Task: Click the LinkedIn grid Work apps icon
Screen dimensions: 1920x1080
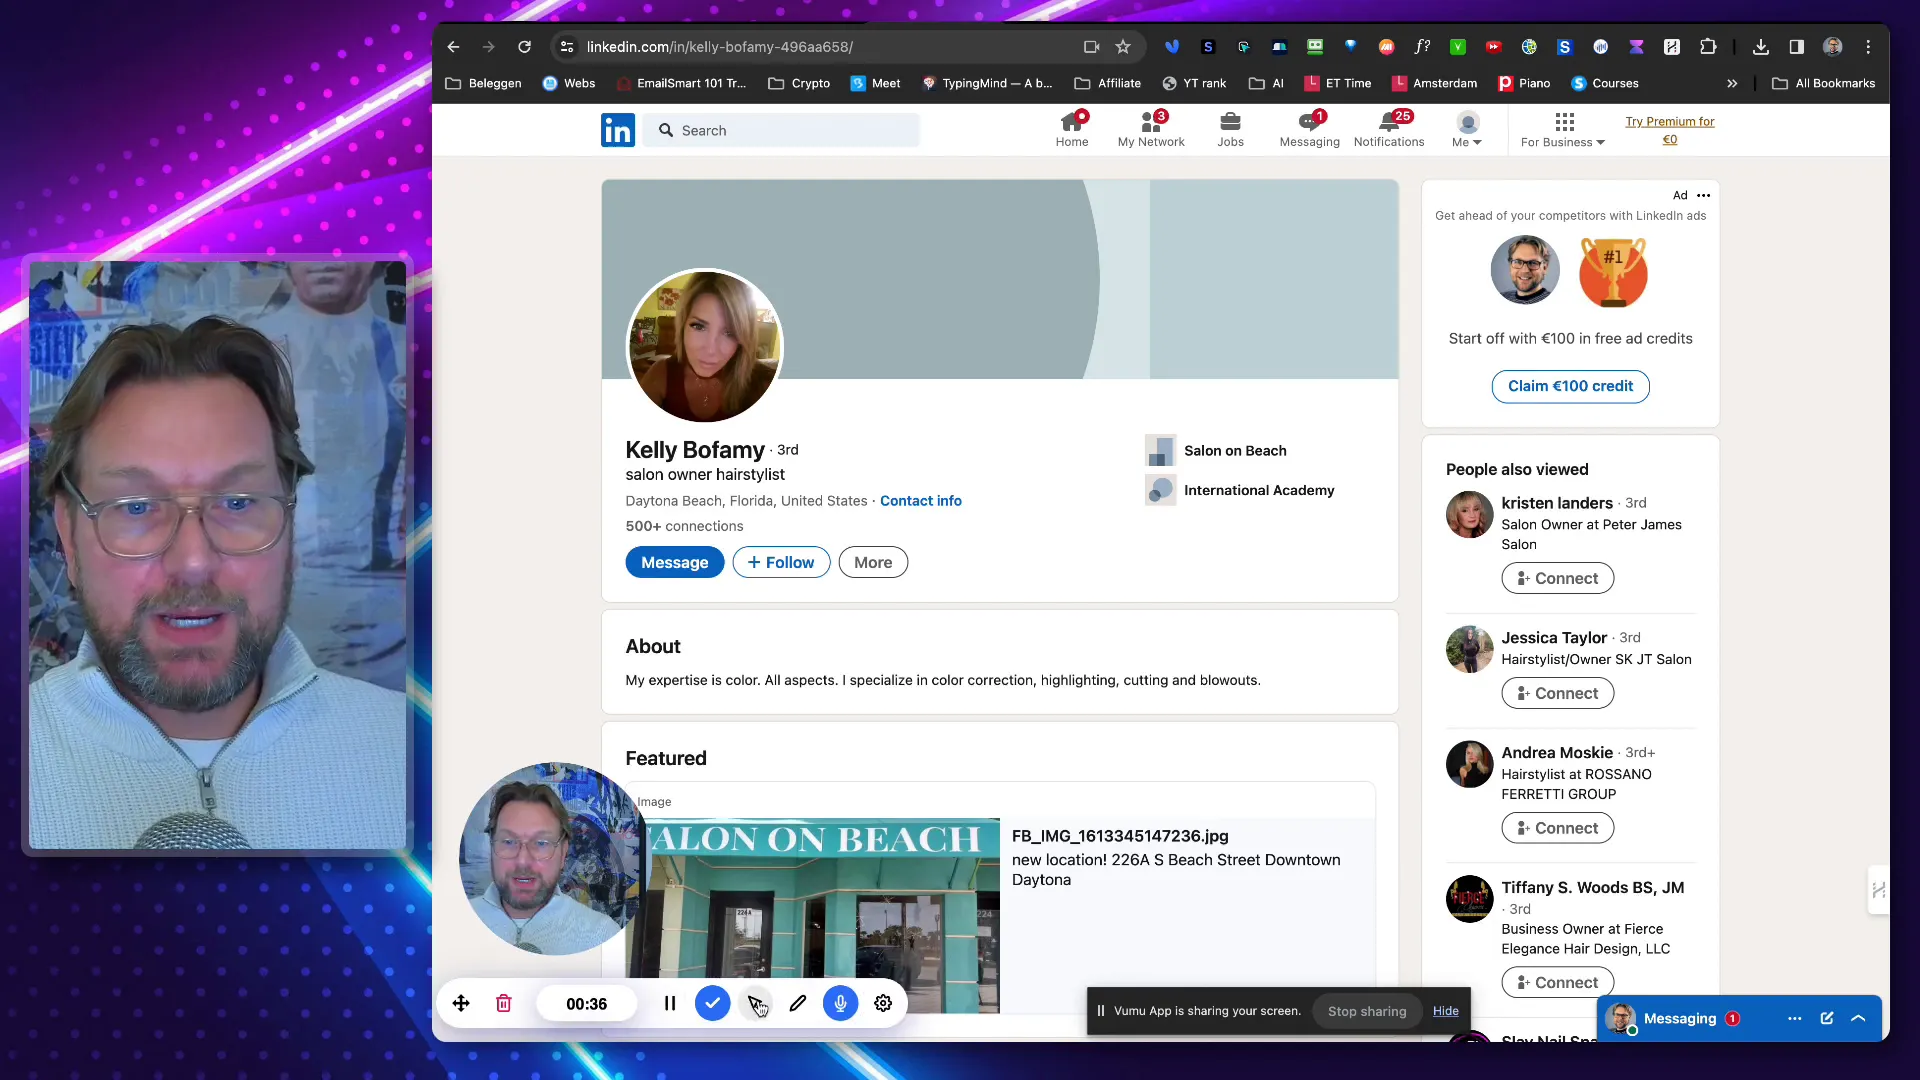Action: (1565, 123)
